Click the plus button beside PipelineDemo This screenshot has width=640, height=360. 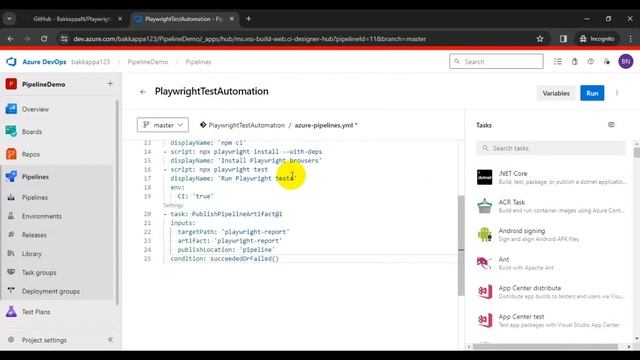110,84
